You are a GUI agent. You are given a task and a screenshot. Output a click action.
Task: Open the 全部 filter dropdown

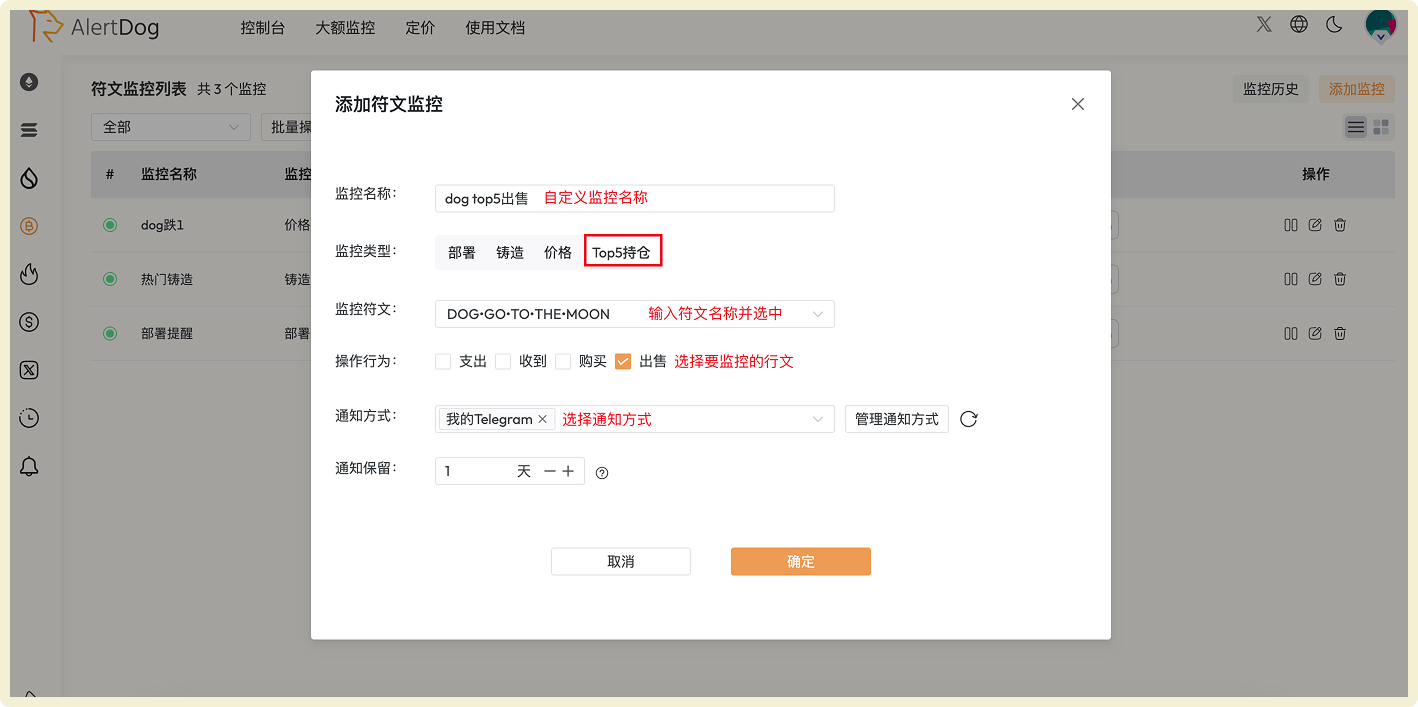pos(170,127)
